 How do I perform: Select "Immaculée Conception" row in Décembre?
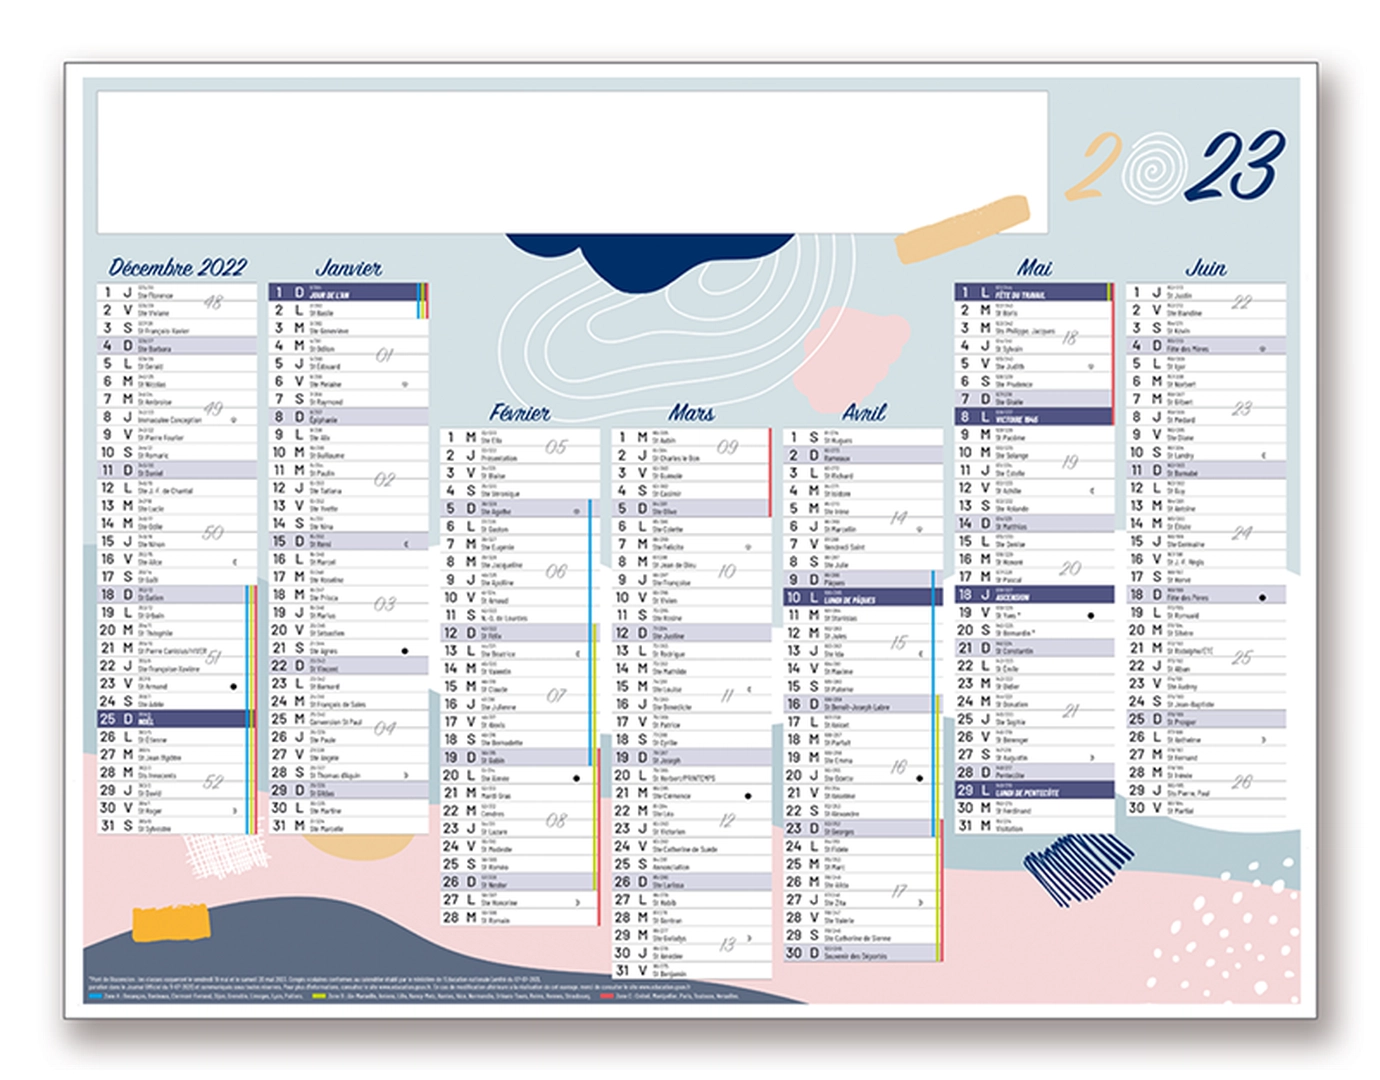coord(177,417)
